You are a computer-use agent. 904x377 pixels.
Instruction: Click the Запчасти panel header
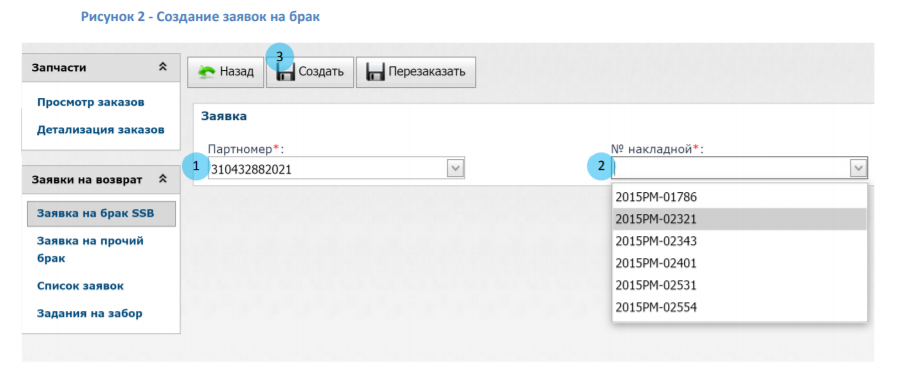pos(101,68)
